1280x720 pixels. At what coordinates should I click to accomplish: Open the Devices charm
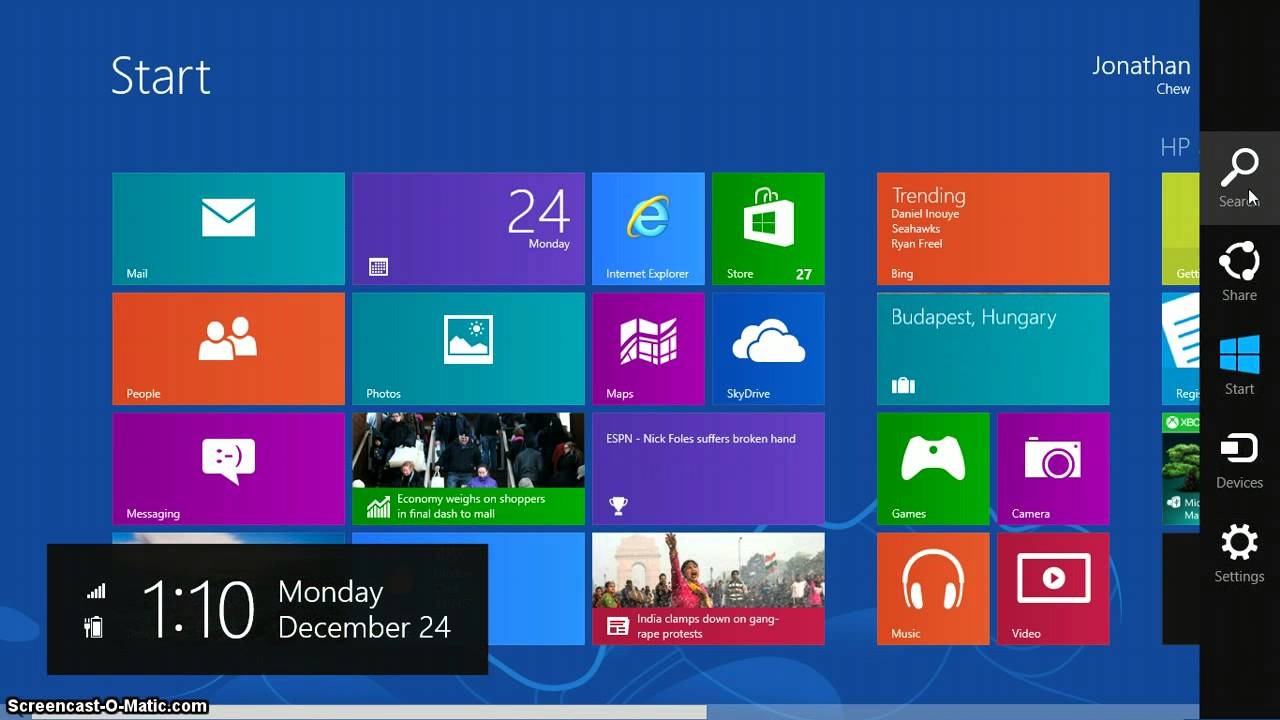(1239, 460)
